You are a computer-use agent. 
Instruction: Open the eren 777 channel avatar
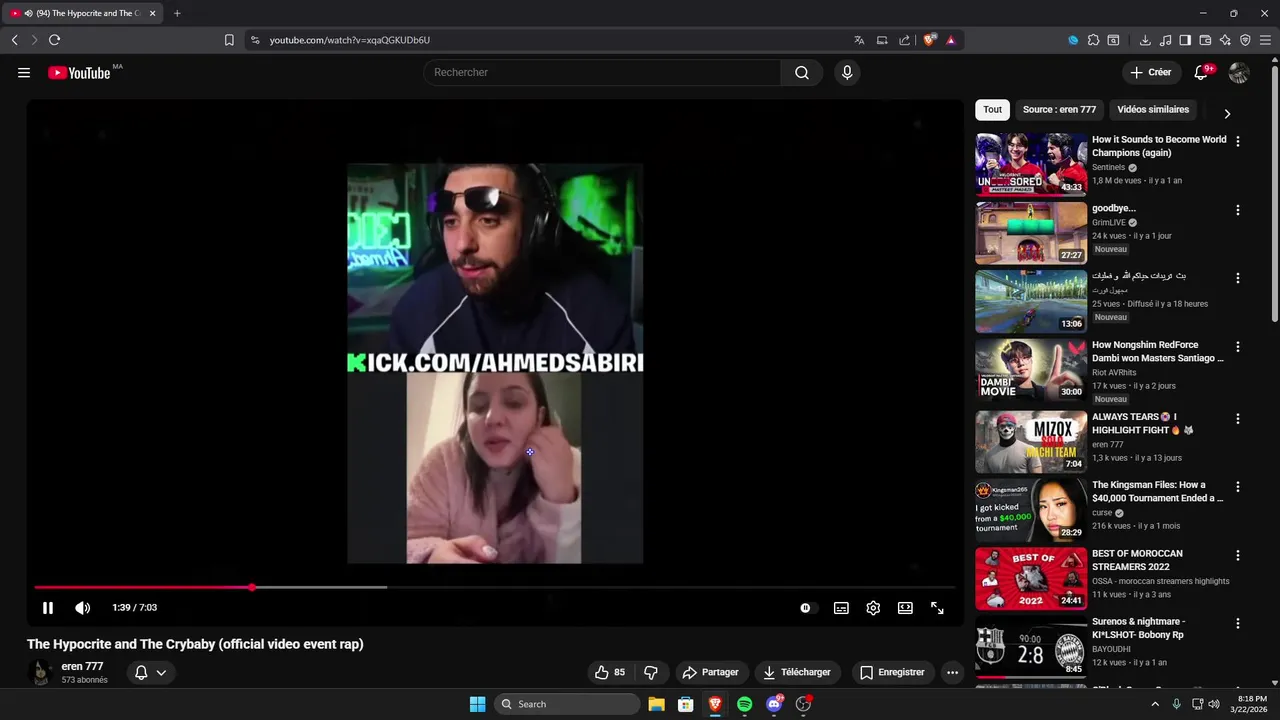(x=40, y=672)
